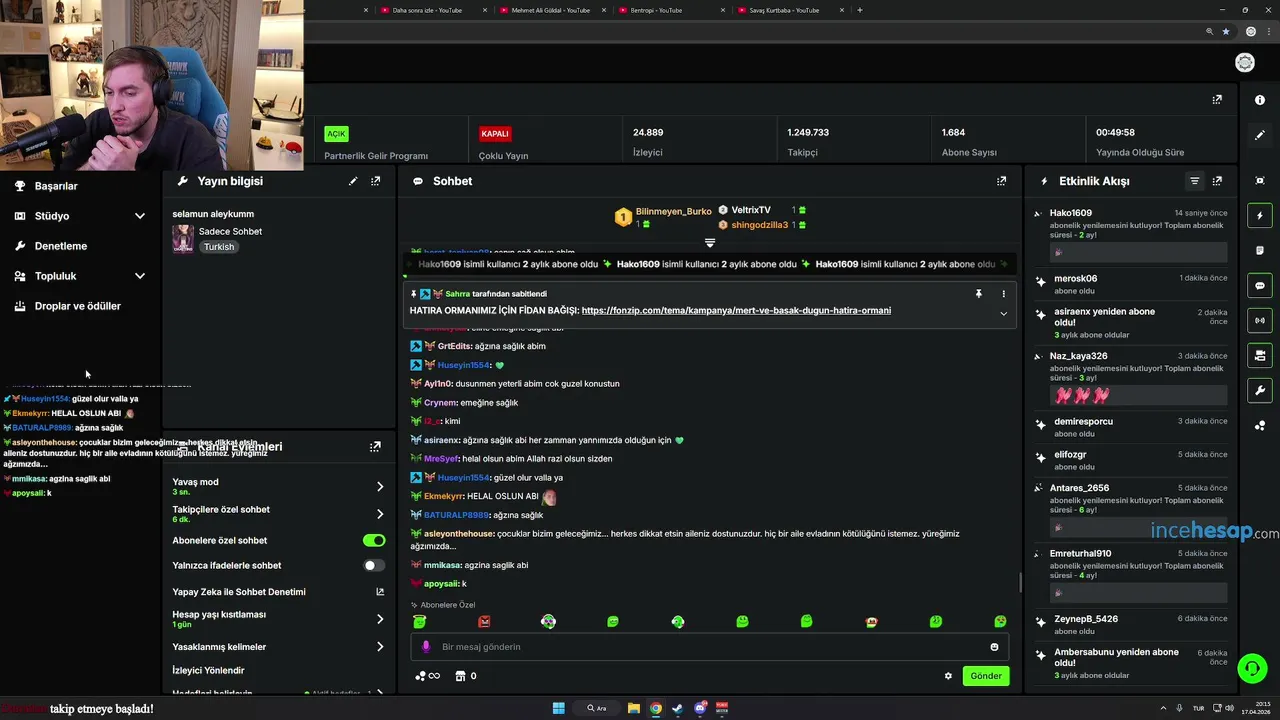Open Denetleme in the left sidebar
The width and height of the screenshot is (1280, 720).
[x=61, y=246]
